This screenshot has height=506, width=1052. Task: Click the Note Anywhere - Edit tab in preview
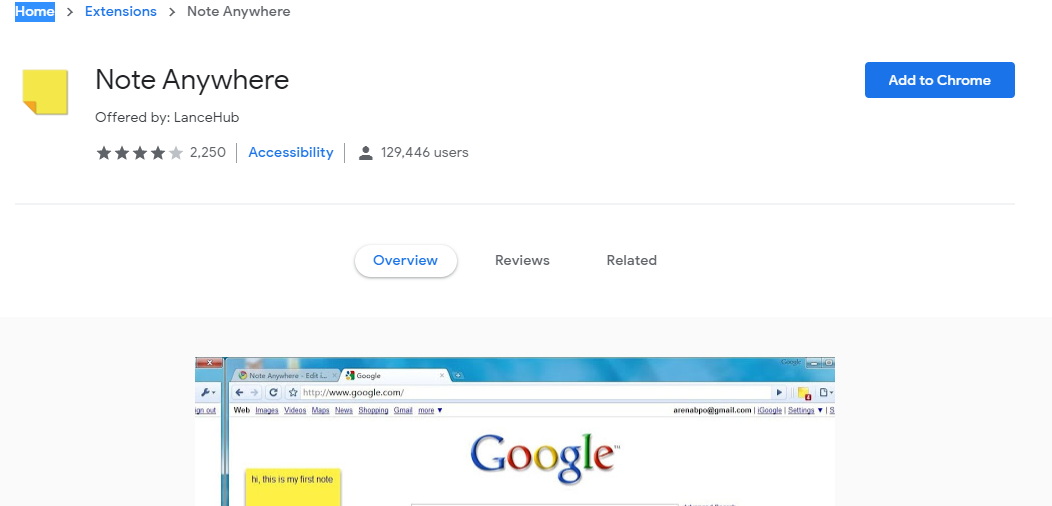(284, 376)
